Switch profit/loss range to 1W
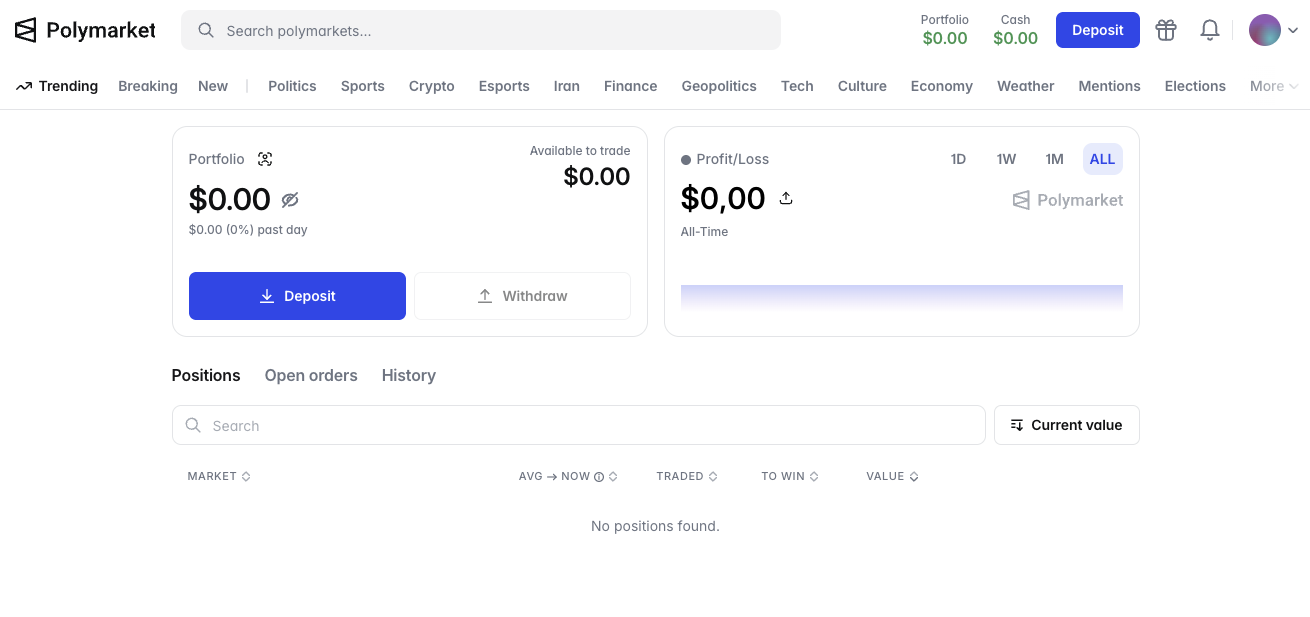 1006,159
